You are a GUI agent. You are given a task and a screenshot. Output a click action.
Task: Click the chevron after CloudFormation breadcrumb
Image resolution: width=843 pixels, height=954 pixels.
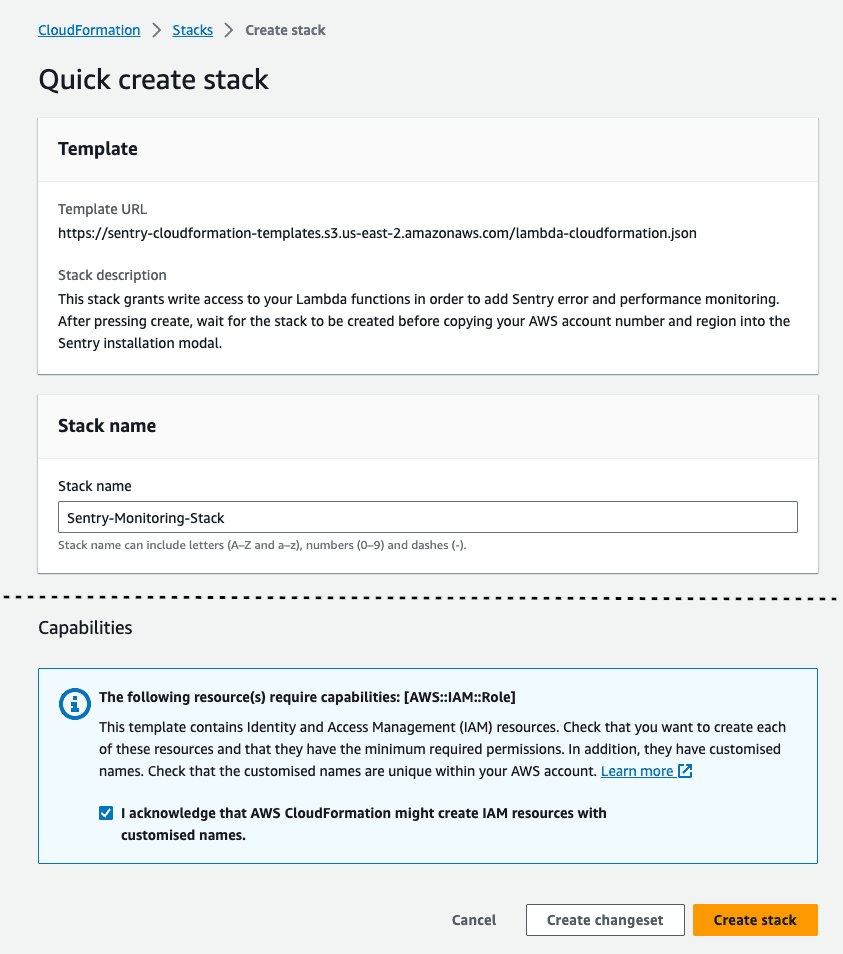(157, 30)
